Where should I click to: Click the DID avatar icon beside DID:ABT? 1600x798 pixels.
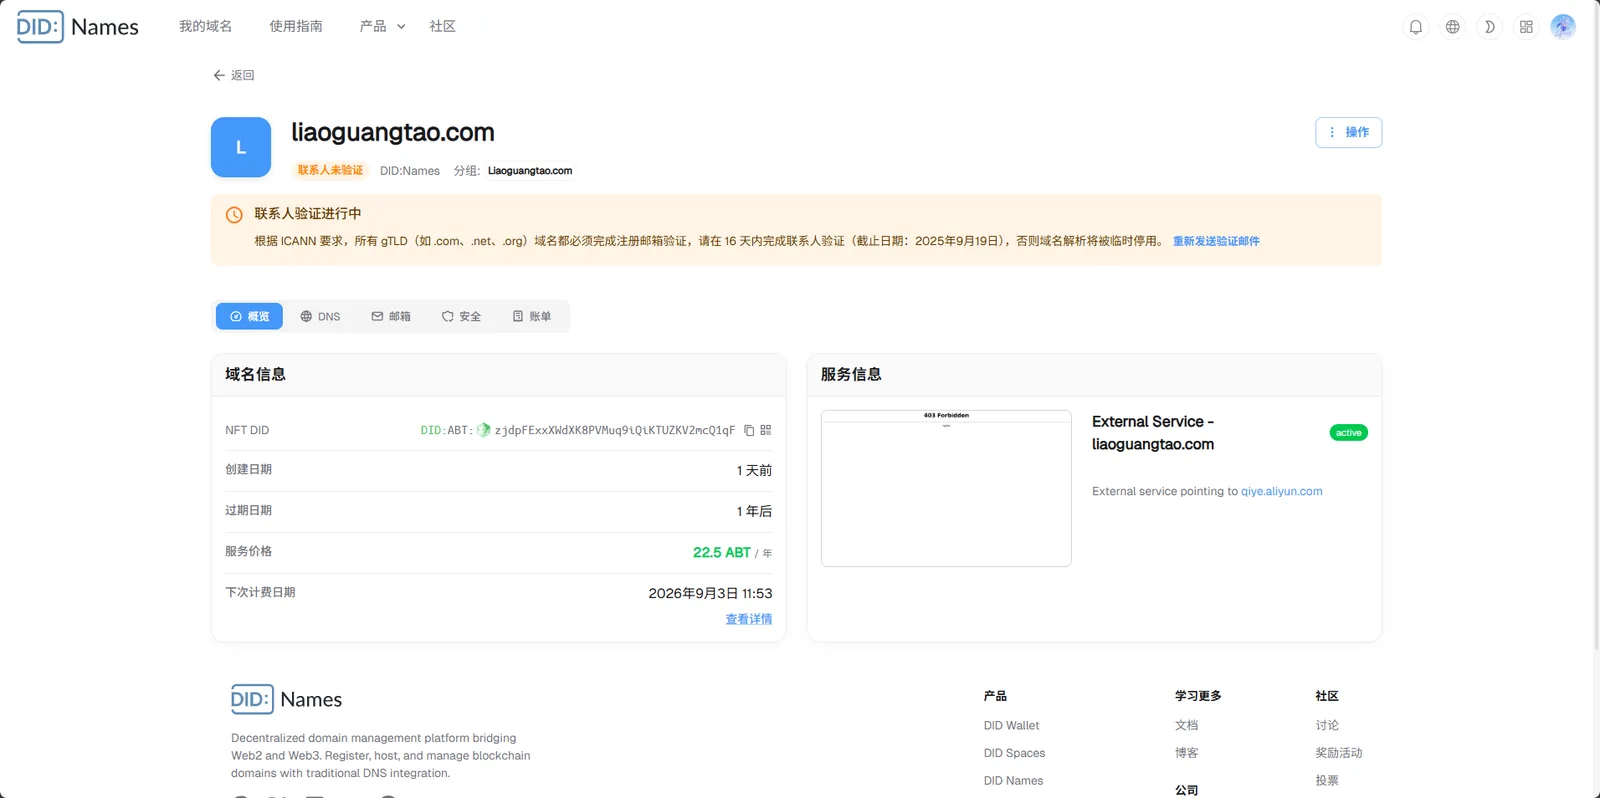[484, 430]
